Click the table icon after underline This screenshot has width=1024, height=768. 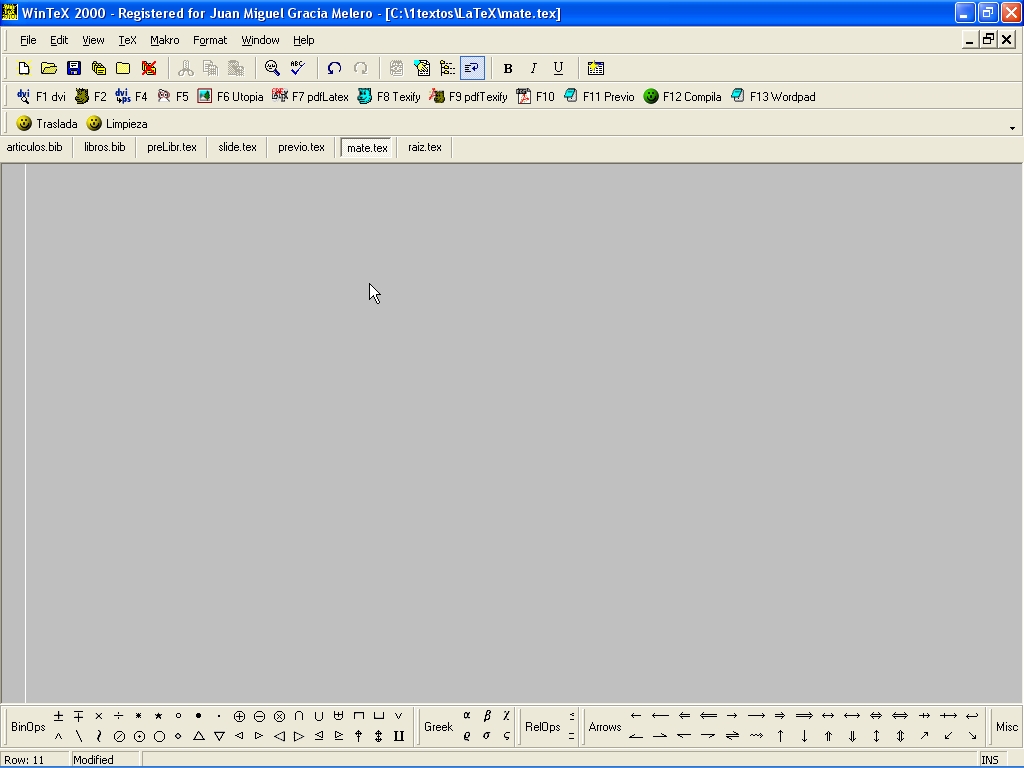(x=596, y=68)
